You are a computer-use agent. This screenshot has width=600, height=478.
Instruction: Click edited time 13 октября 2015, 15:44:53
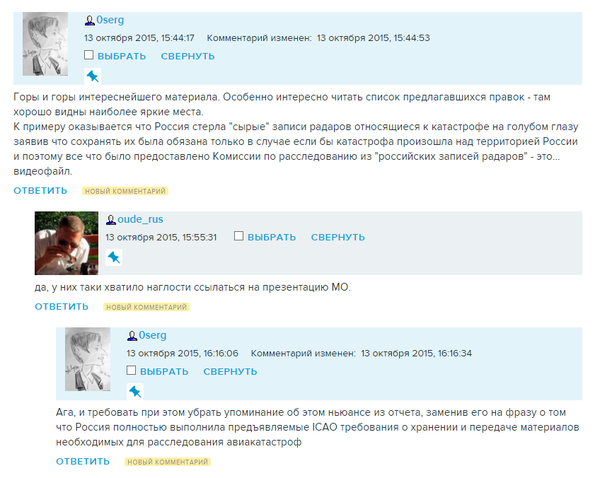click(373, 38)
